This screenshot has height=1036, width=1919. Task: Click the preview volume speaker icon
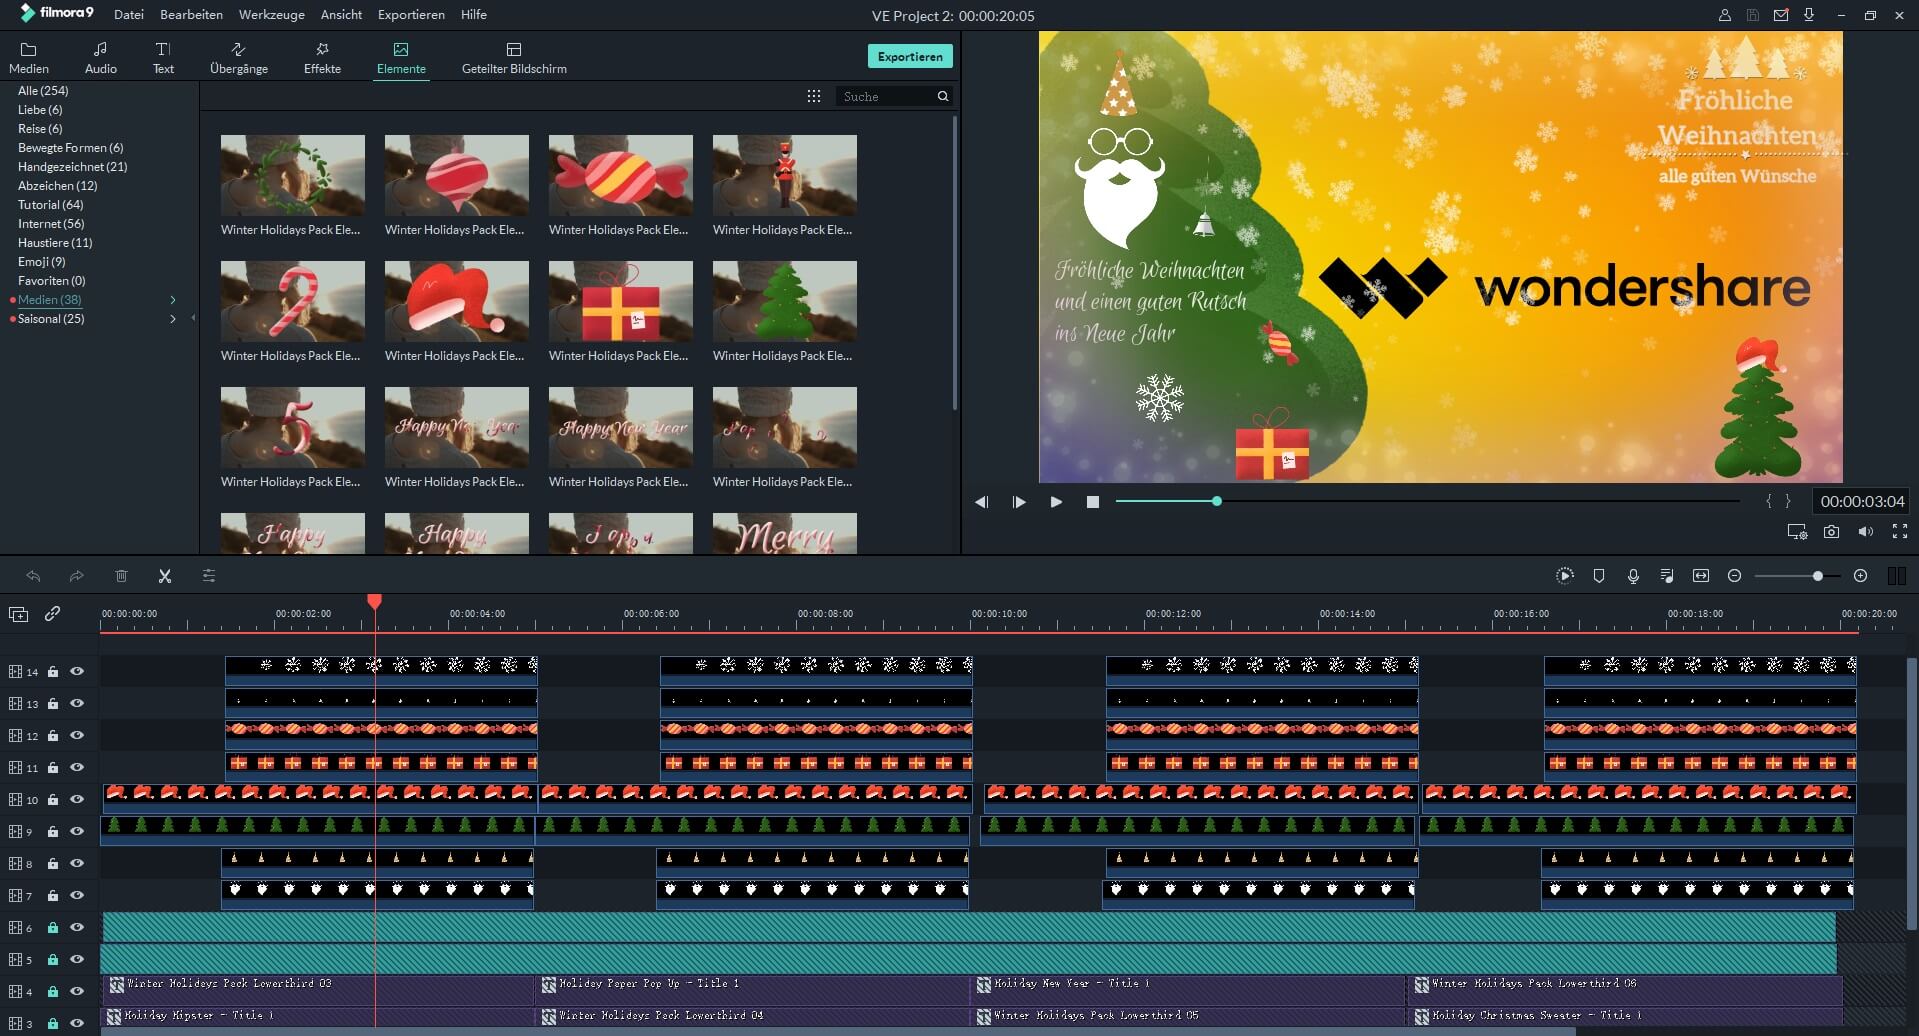tap(1866, 532)
